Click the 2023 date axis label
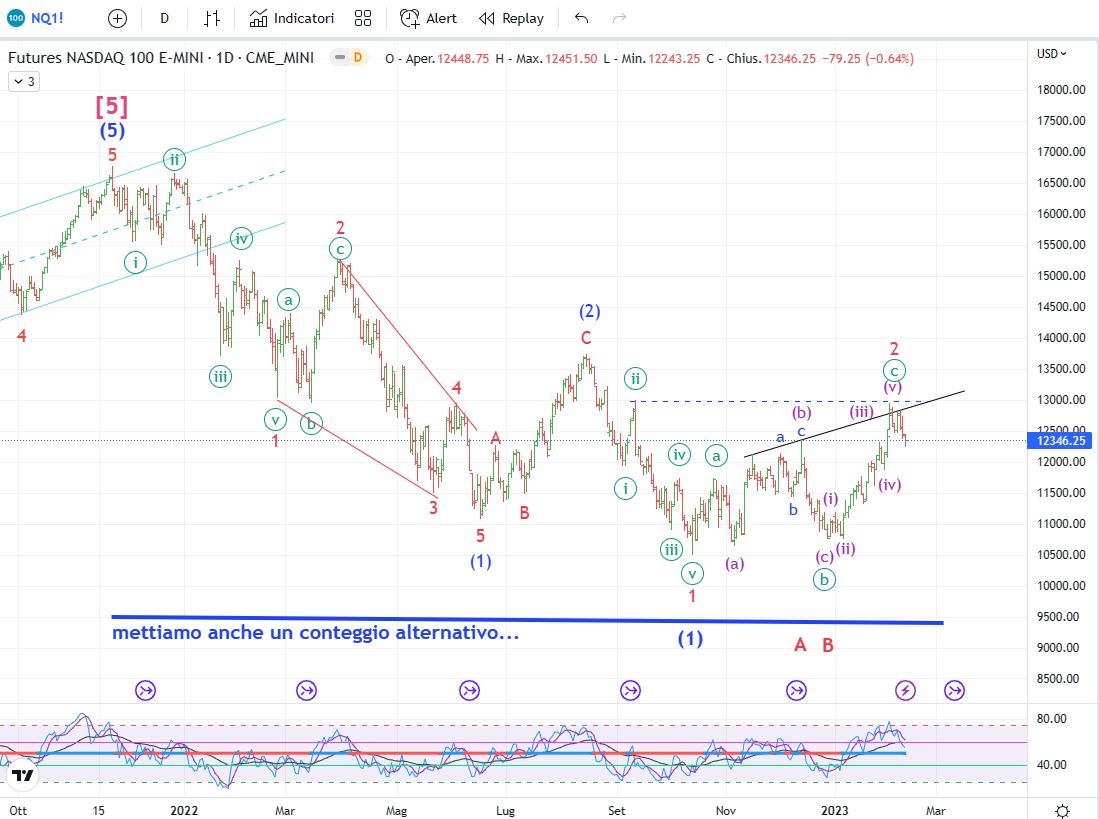The height and width of the screenshot is (819, 1099). 835,811
